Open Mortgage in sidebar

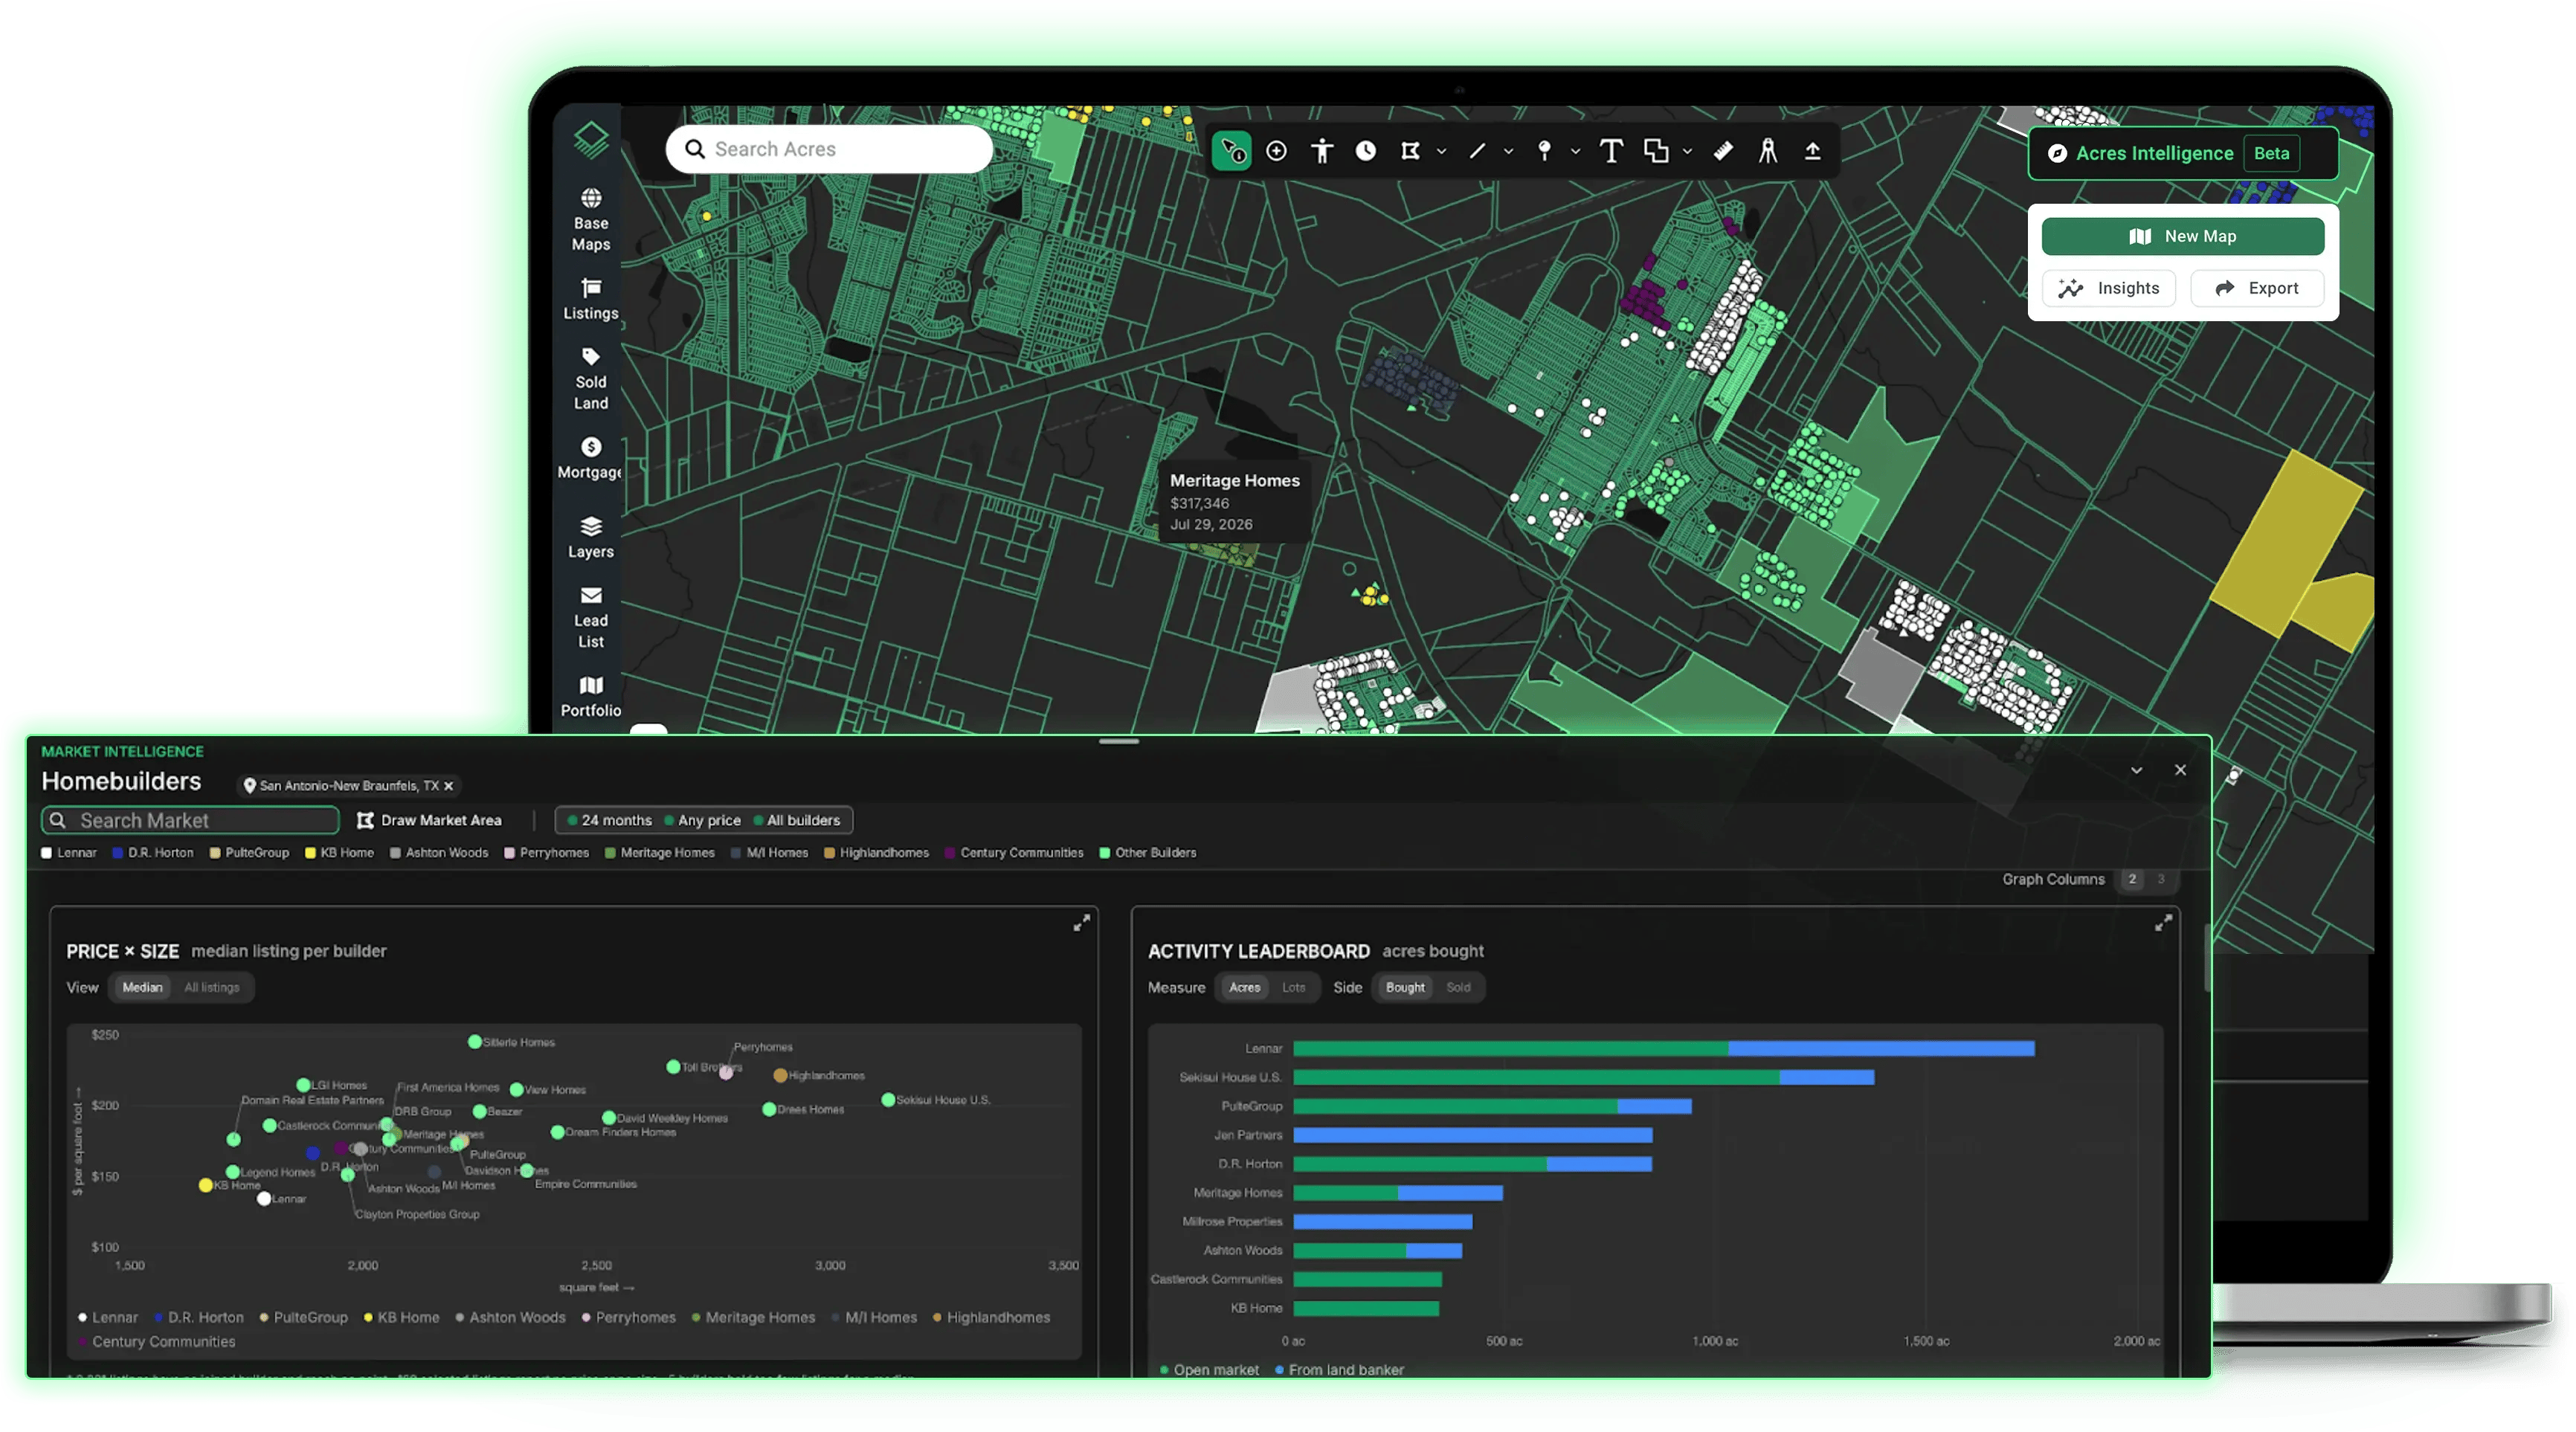tap(590, 458)
